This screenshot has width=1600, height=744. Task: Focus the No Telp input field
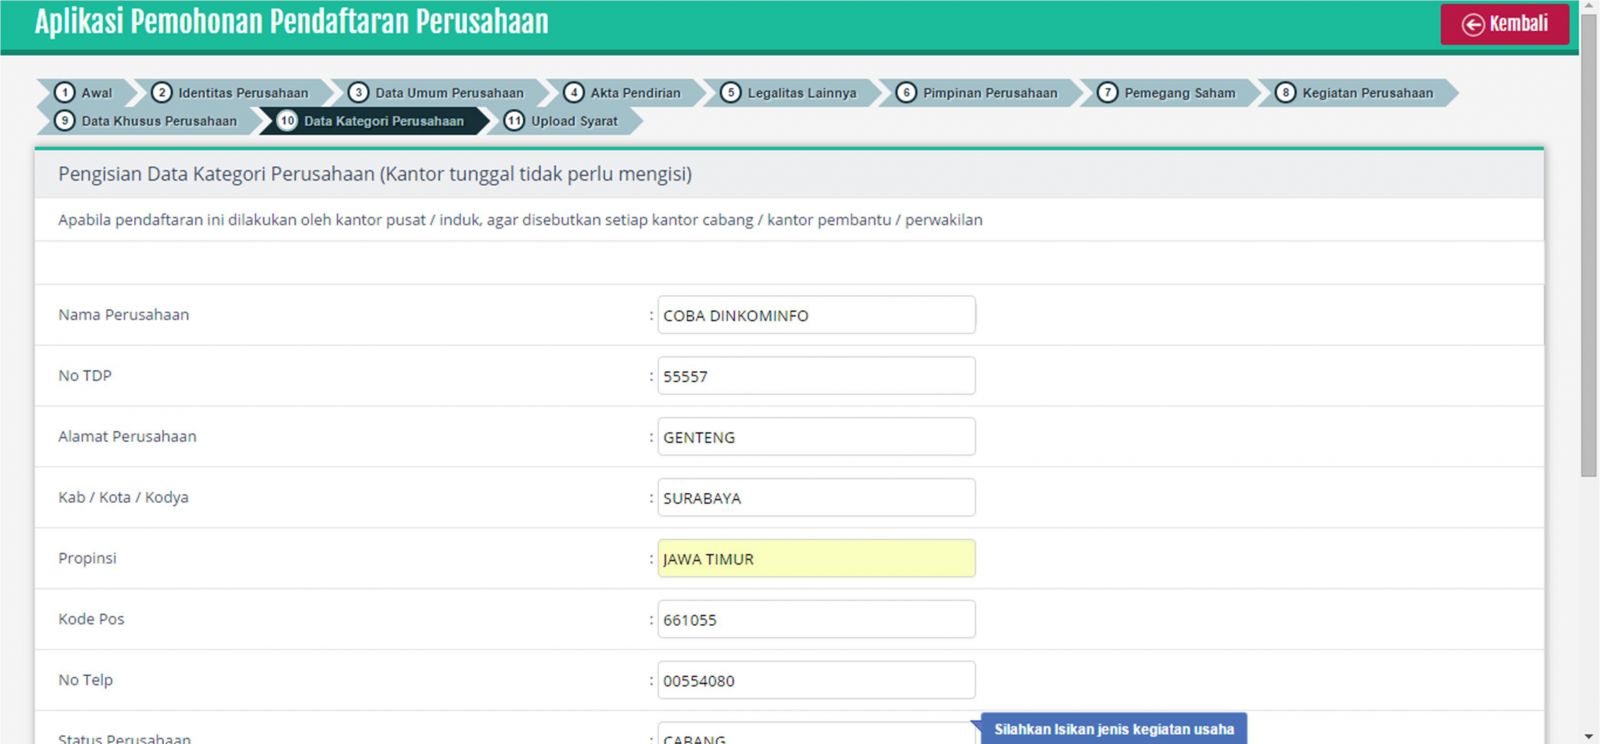click(816, 681)
